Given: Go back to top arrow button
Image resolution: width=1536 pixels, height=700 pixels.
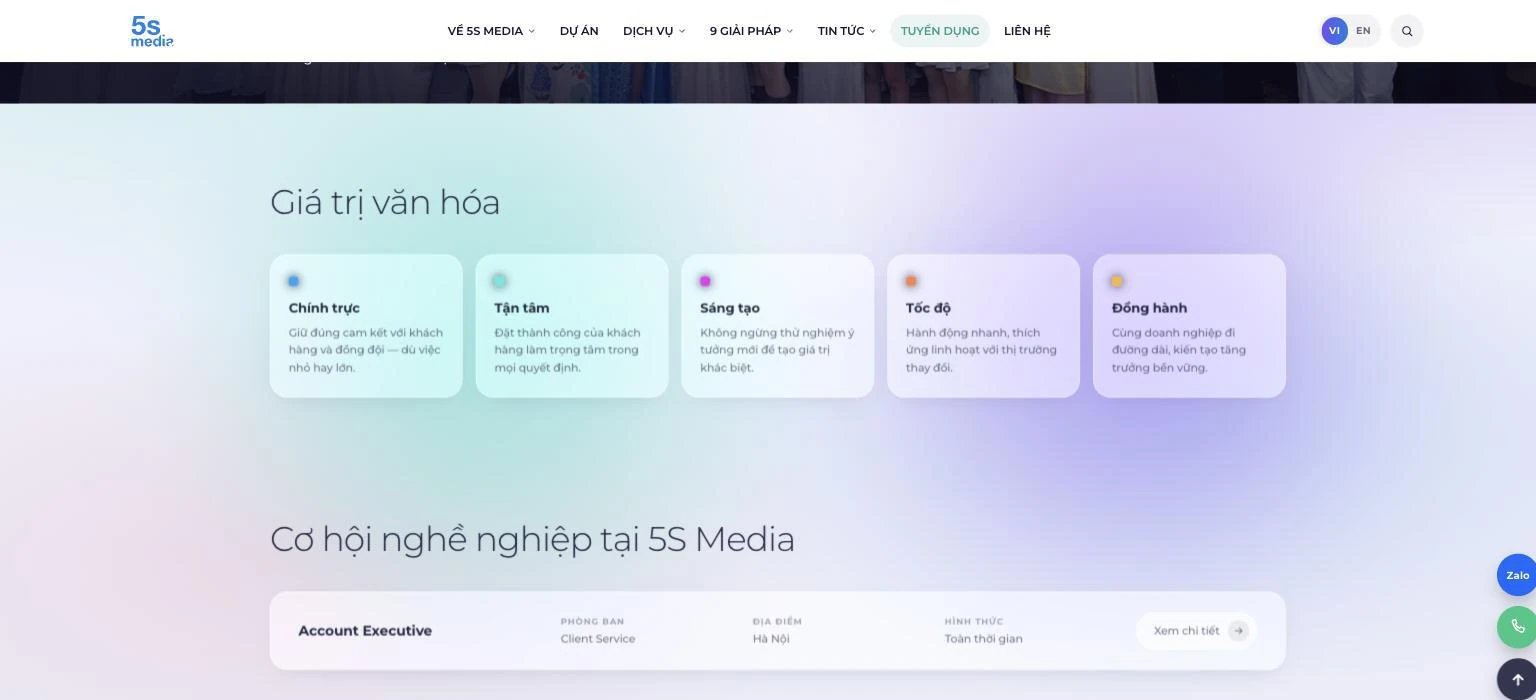Looking at the screenshot, I should click(1517, 679).
